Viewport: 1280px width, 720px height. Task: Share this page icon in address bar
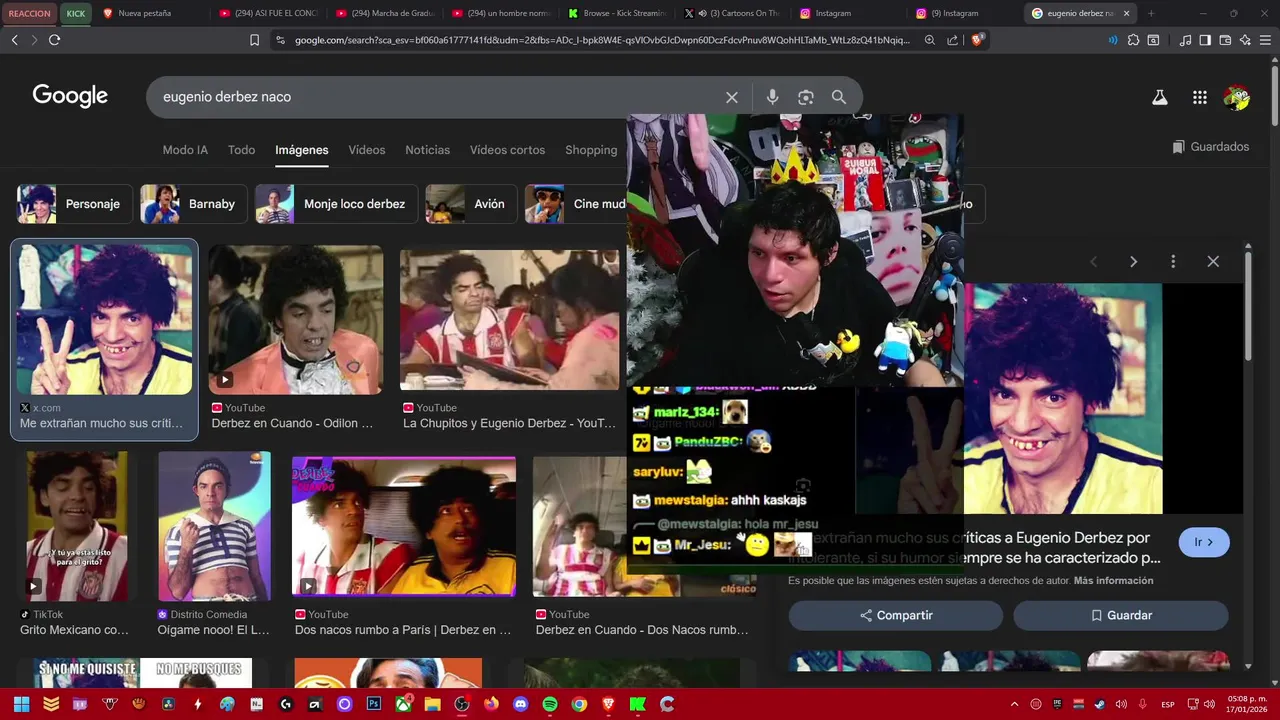952,40
